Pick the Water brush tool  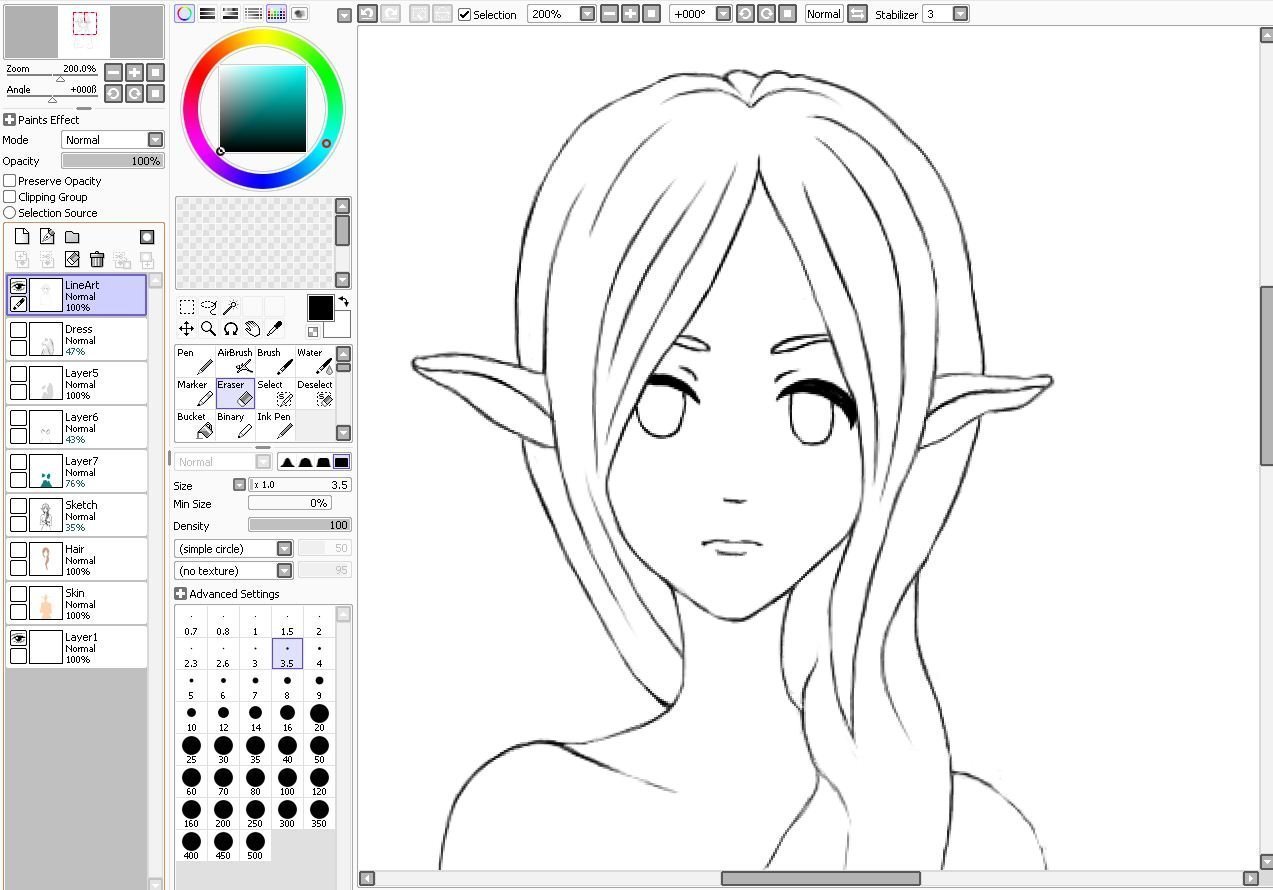pyautogui.click(x=315, y=360)
